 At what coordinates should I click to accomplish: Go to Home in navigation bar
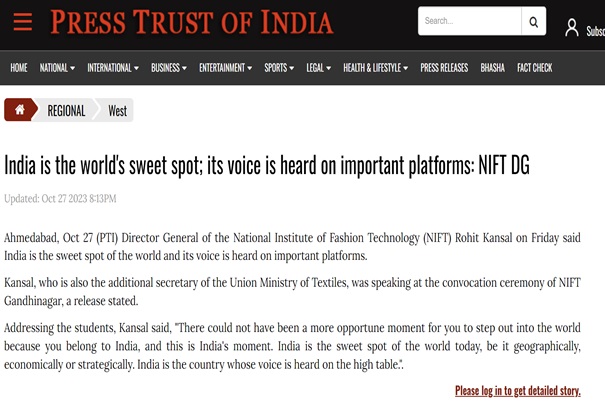[19, 68]
